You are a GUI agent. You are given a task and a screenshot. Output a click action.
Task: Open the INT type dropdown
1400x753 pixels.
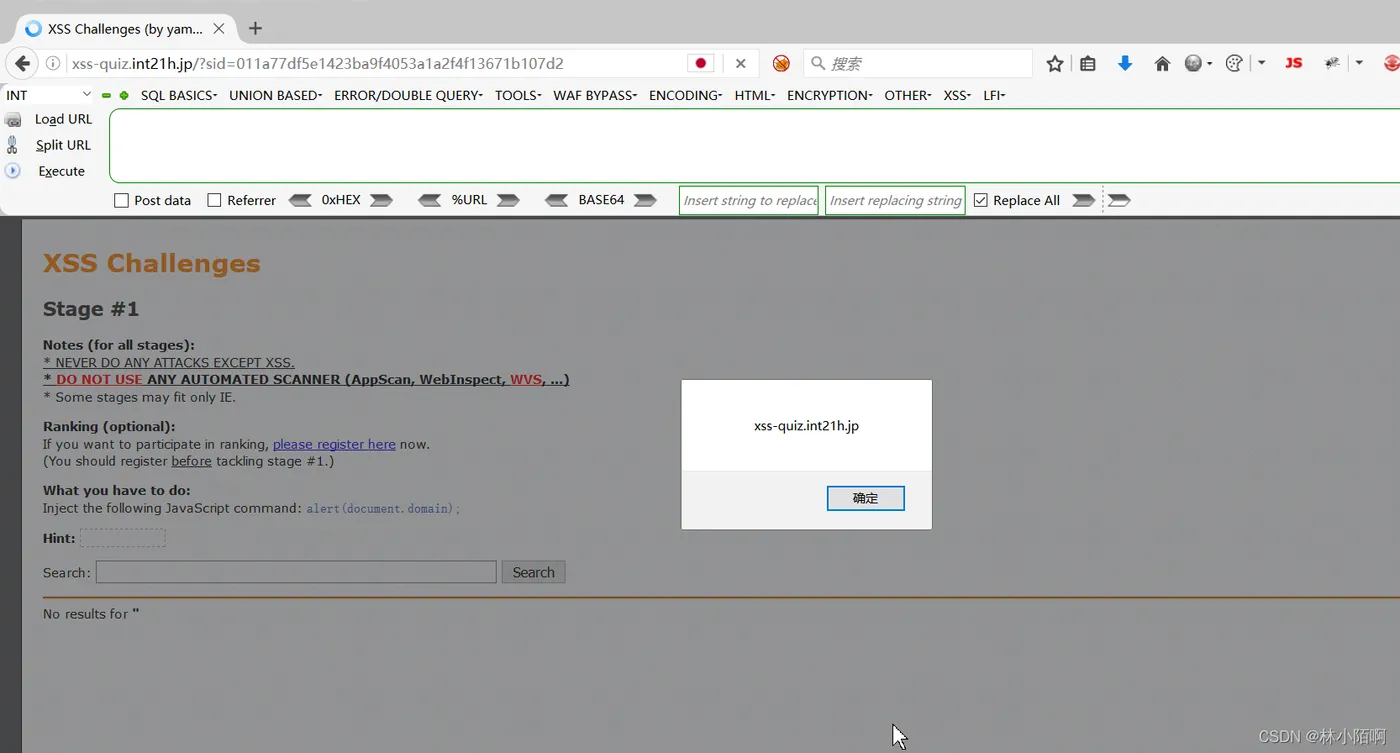click(x=48, y=95)
